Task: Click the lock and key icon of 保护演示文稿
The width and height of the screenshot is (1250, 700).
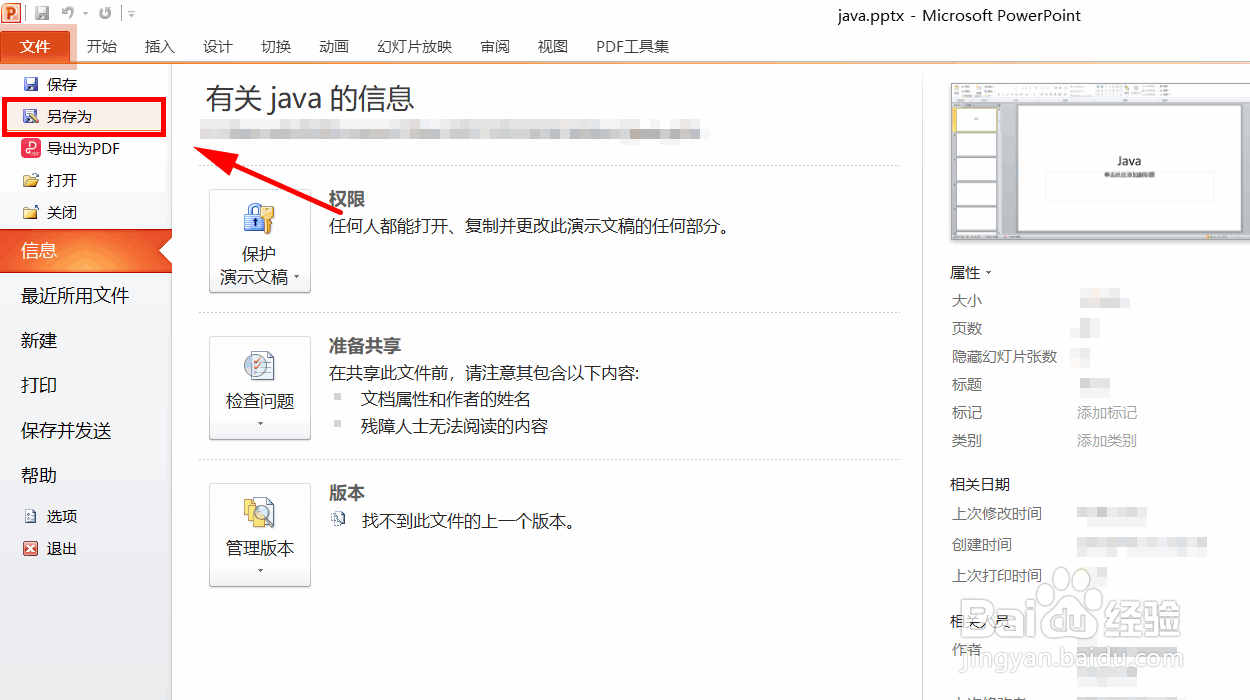Action: click(x=259, y=218)
